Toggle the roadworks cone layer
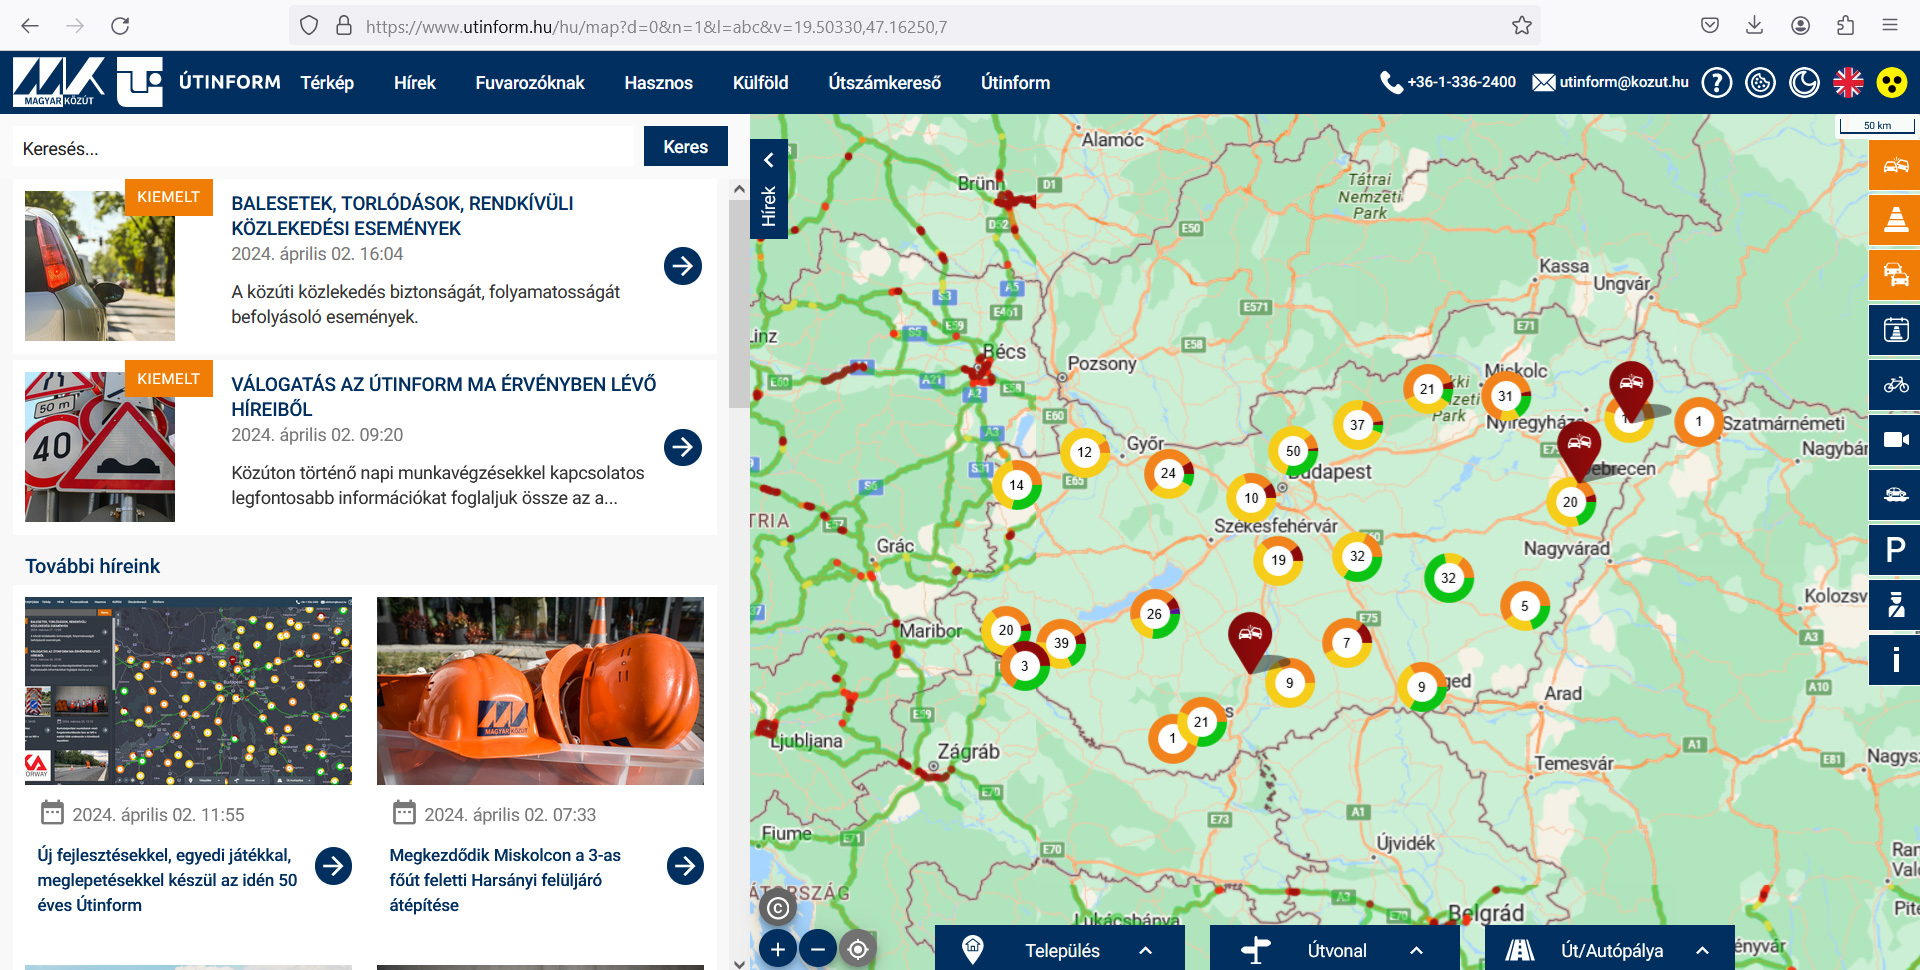The image size is (1920, 970). pyautogui.click(x=1895, y=220)
